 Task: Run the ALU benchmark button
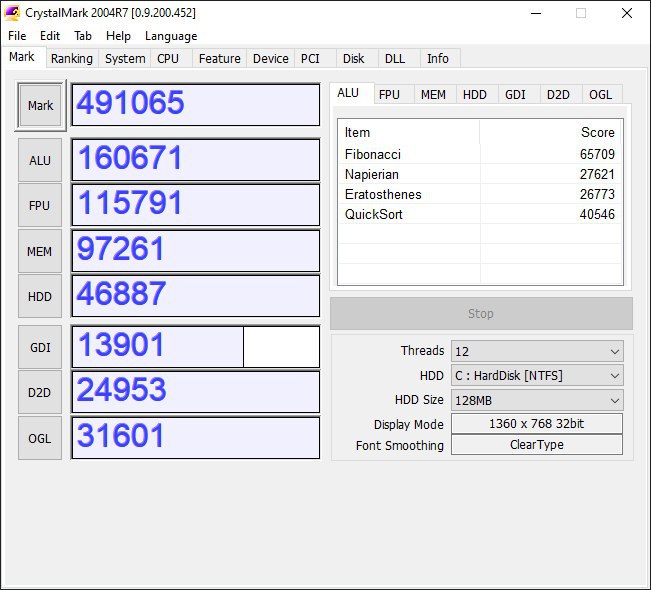40,160
